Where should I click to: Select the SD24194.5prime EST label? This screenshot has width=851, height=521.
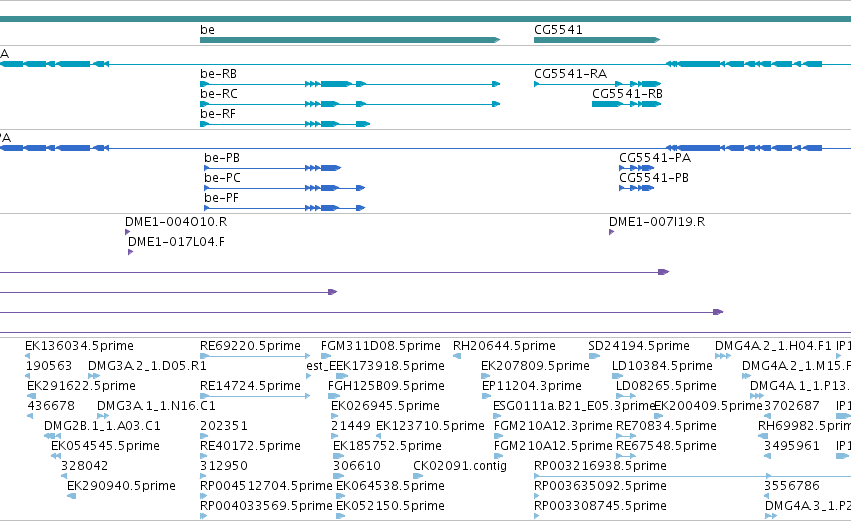(x=639, y=346)
